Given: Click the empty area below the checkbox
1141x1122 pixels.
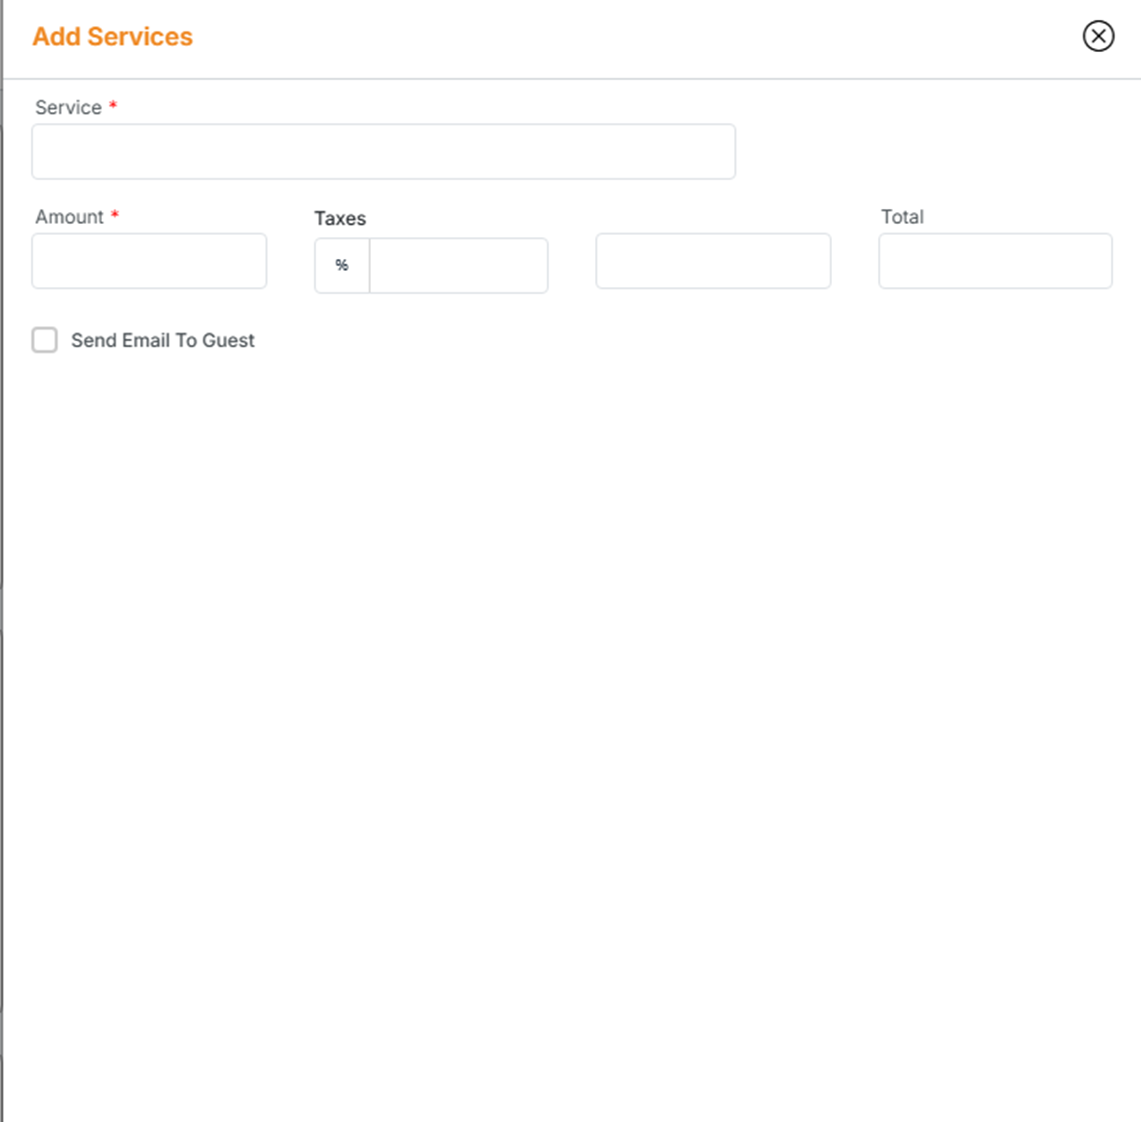Looking at the screenshot, I should [x=570, y=700].
